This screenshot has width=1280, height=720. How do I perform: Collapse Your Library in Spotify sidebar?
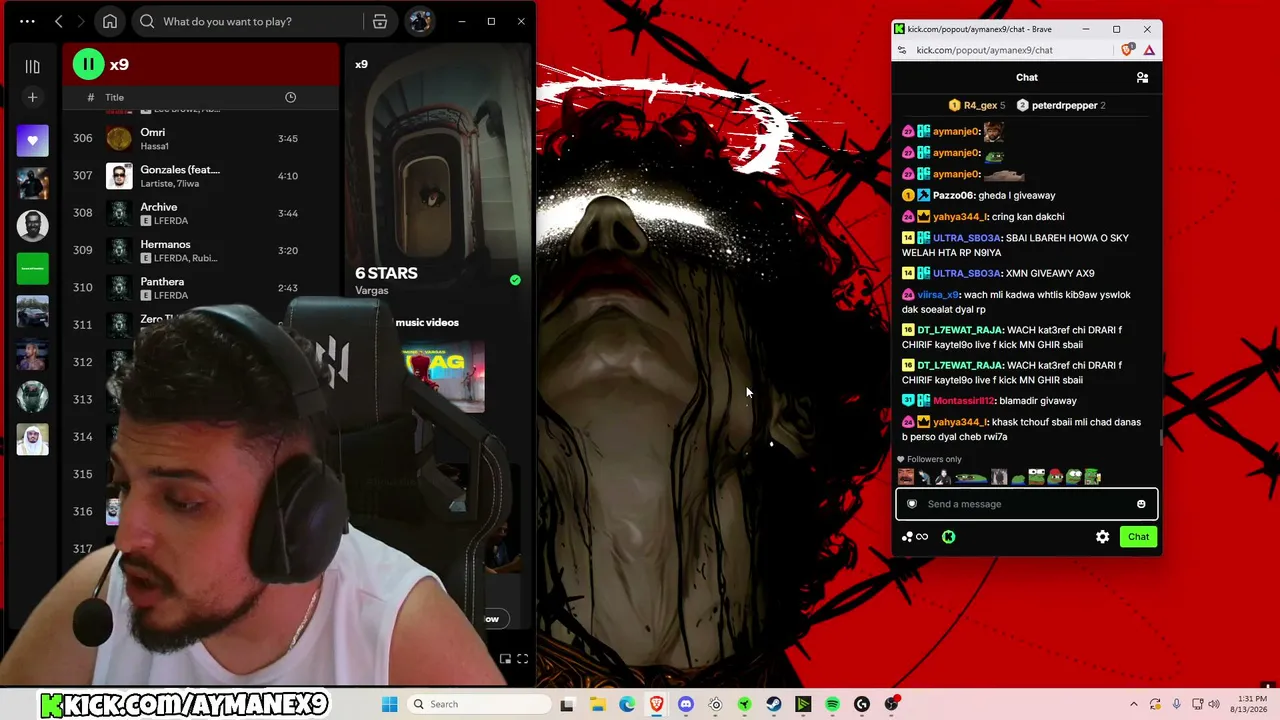coord(32,66)
